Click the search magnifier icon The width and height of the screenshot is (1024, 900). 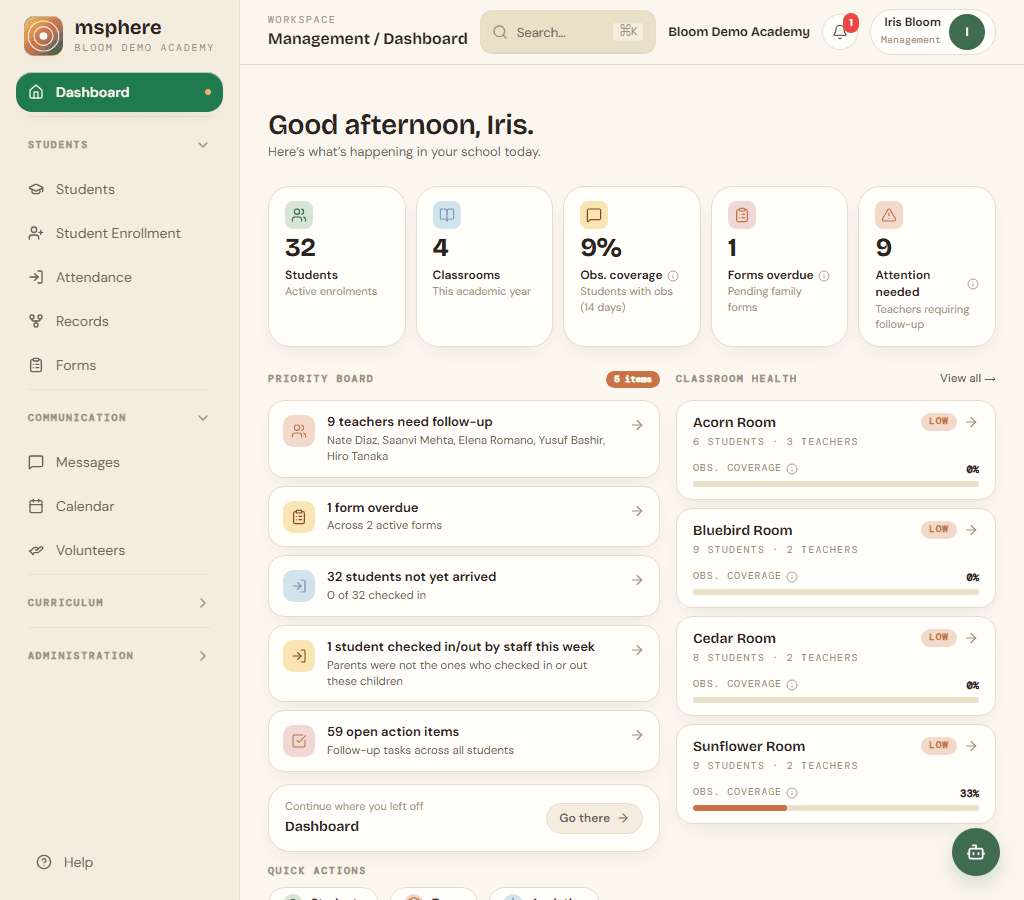click(500, 32)
